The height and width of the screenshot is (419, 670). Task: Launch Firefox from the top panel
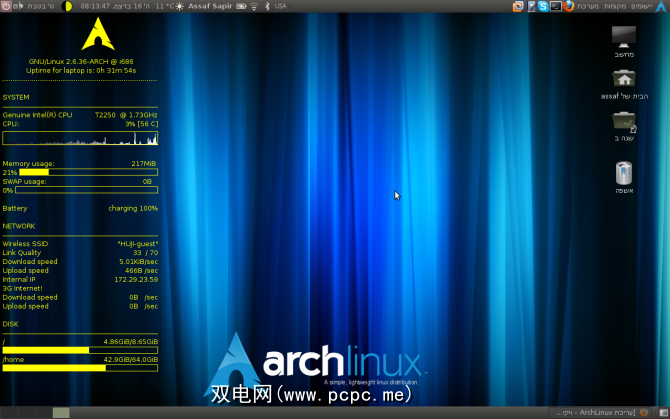568,6
